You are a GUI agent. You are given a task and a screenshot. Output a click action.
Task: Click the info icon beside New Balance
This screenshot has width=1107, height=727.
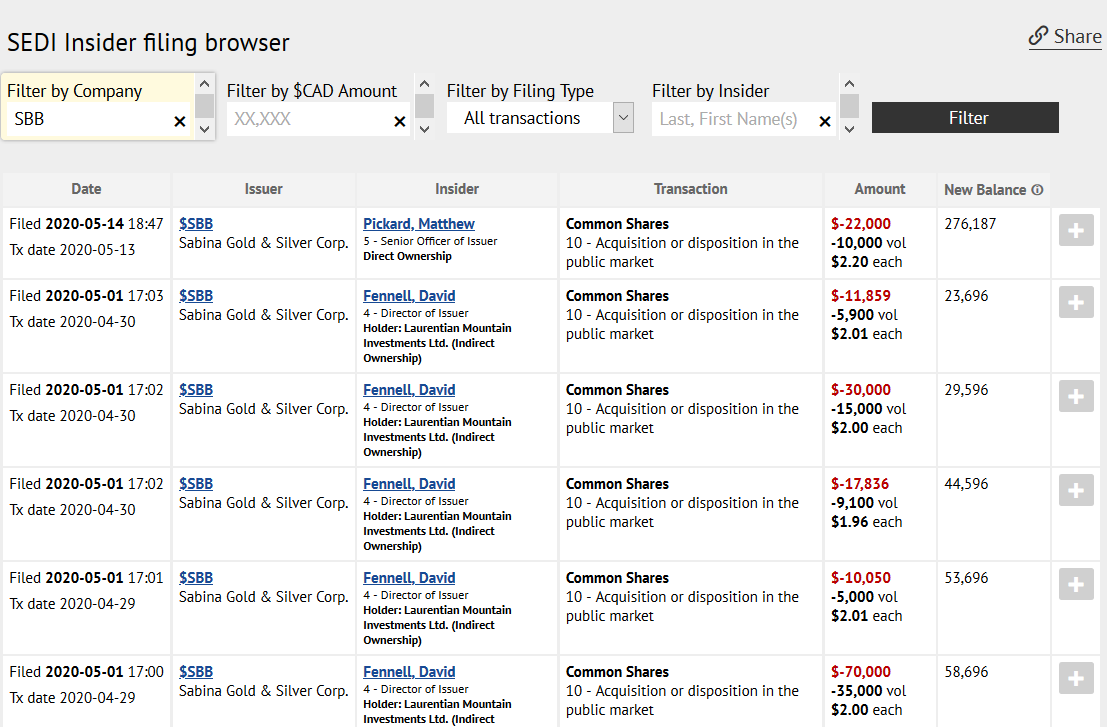1037,190
